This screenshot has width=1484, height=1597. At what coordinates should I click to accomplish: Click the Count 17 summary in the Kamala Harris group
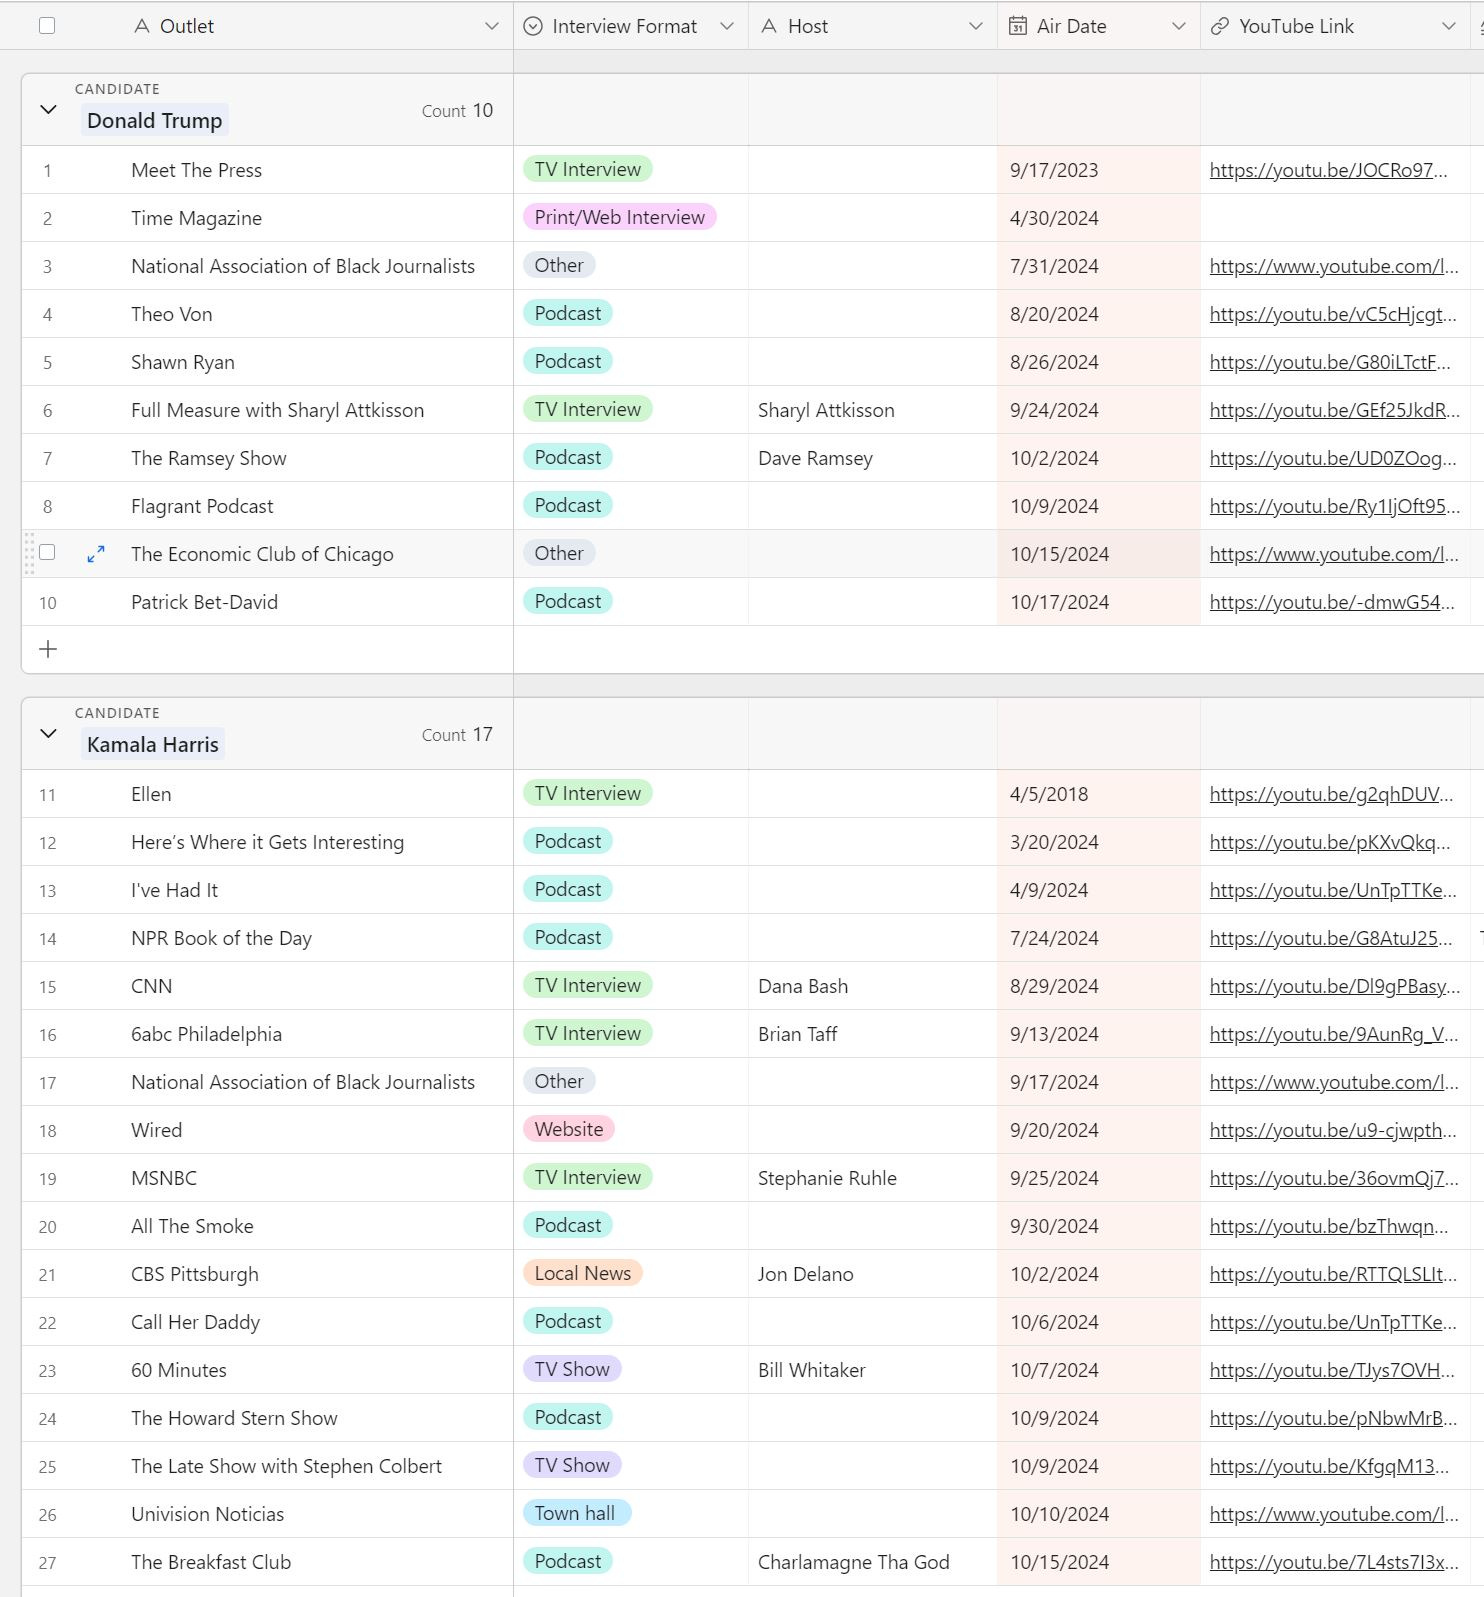tap(457, 734)
